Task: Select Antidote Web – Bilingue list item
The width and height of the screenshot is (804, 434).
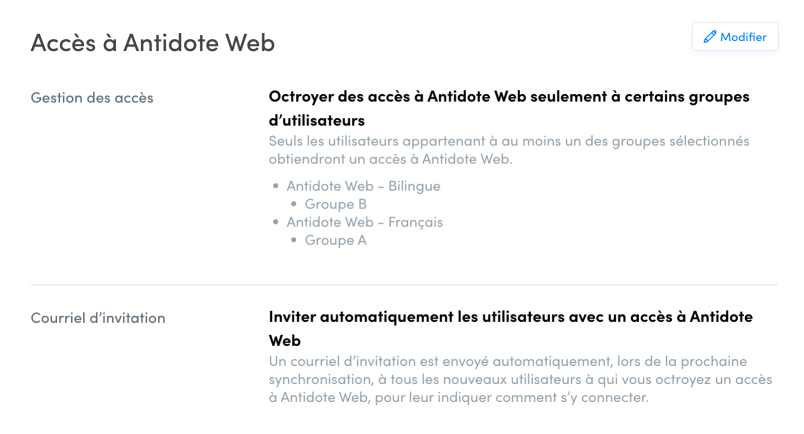Action: tap(364, 186)
